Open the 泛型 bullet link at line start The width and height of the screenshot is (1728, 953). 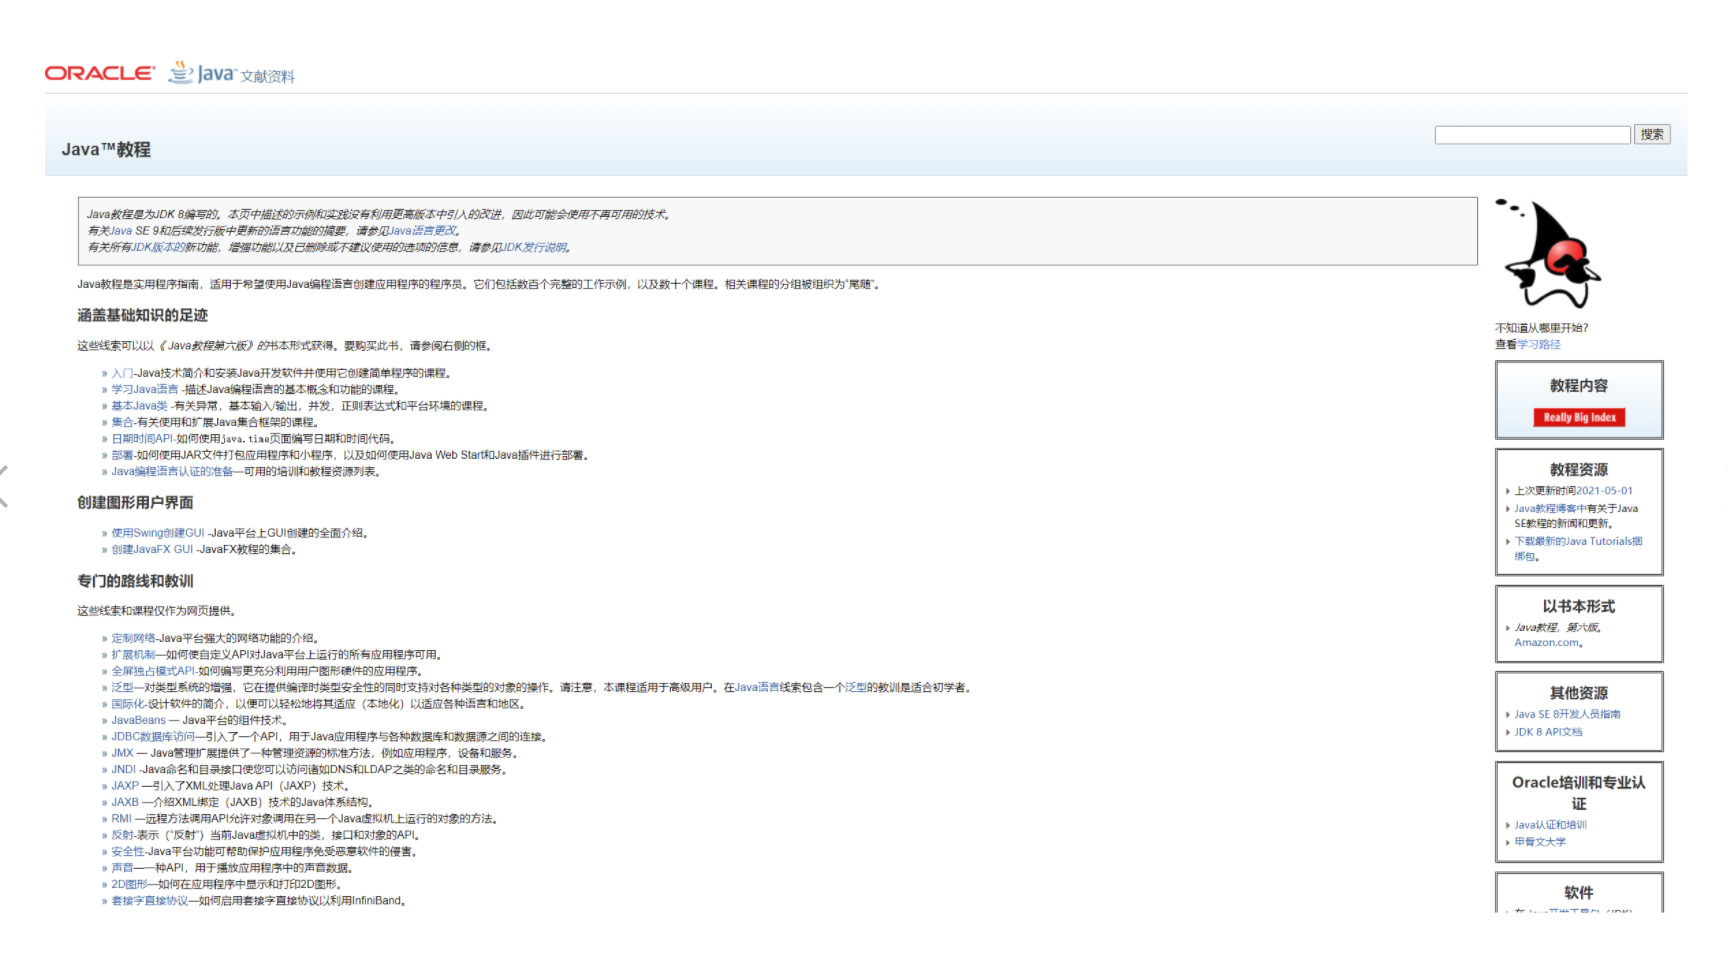click(122, 688)
